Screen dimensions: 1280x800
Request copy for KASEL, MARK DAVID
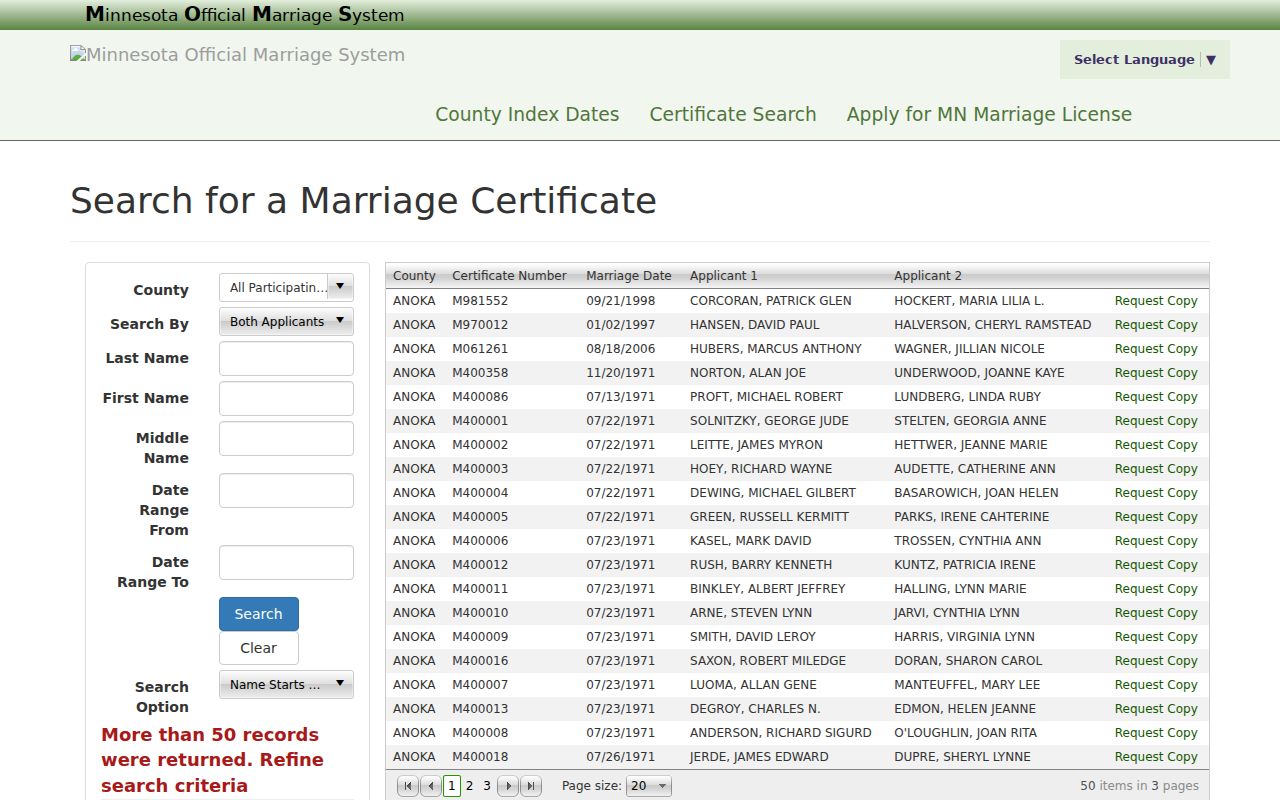tap(1156, 541)
